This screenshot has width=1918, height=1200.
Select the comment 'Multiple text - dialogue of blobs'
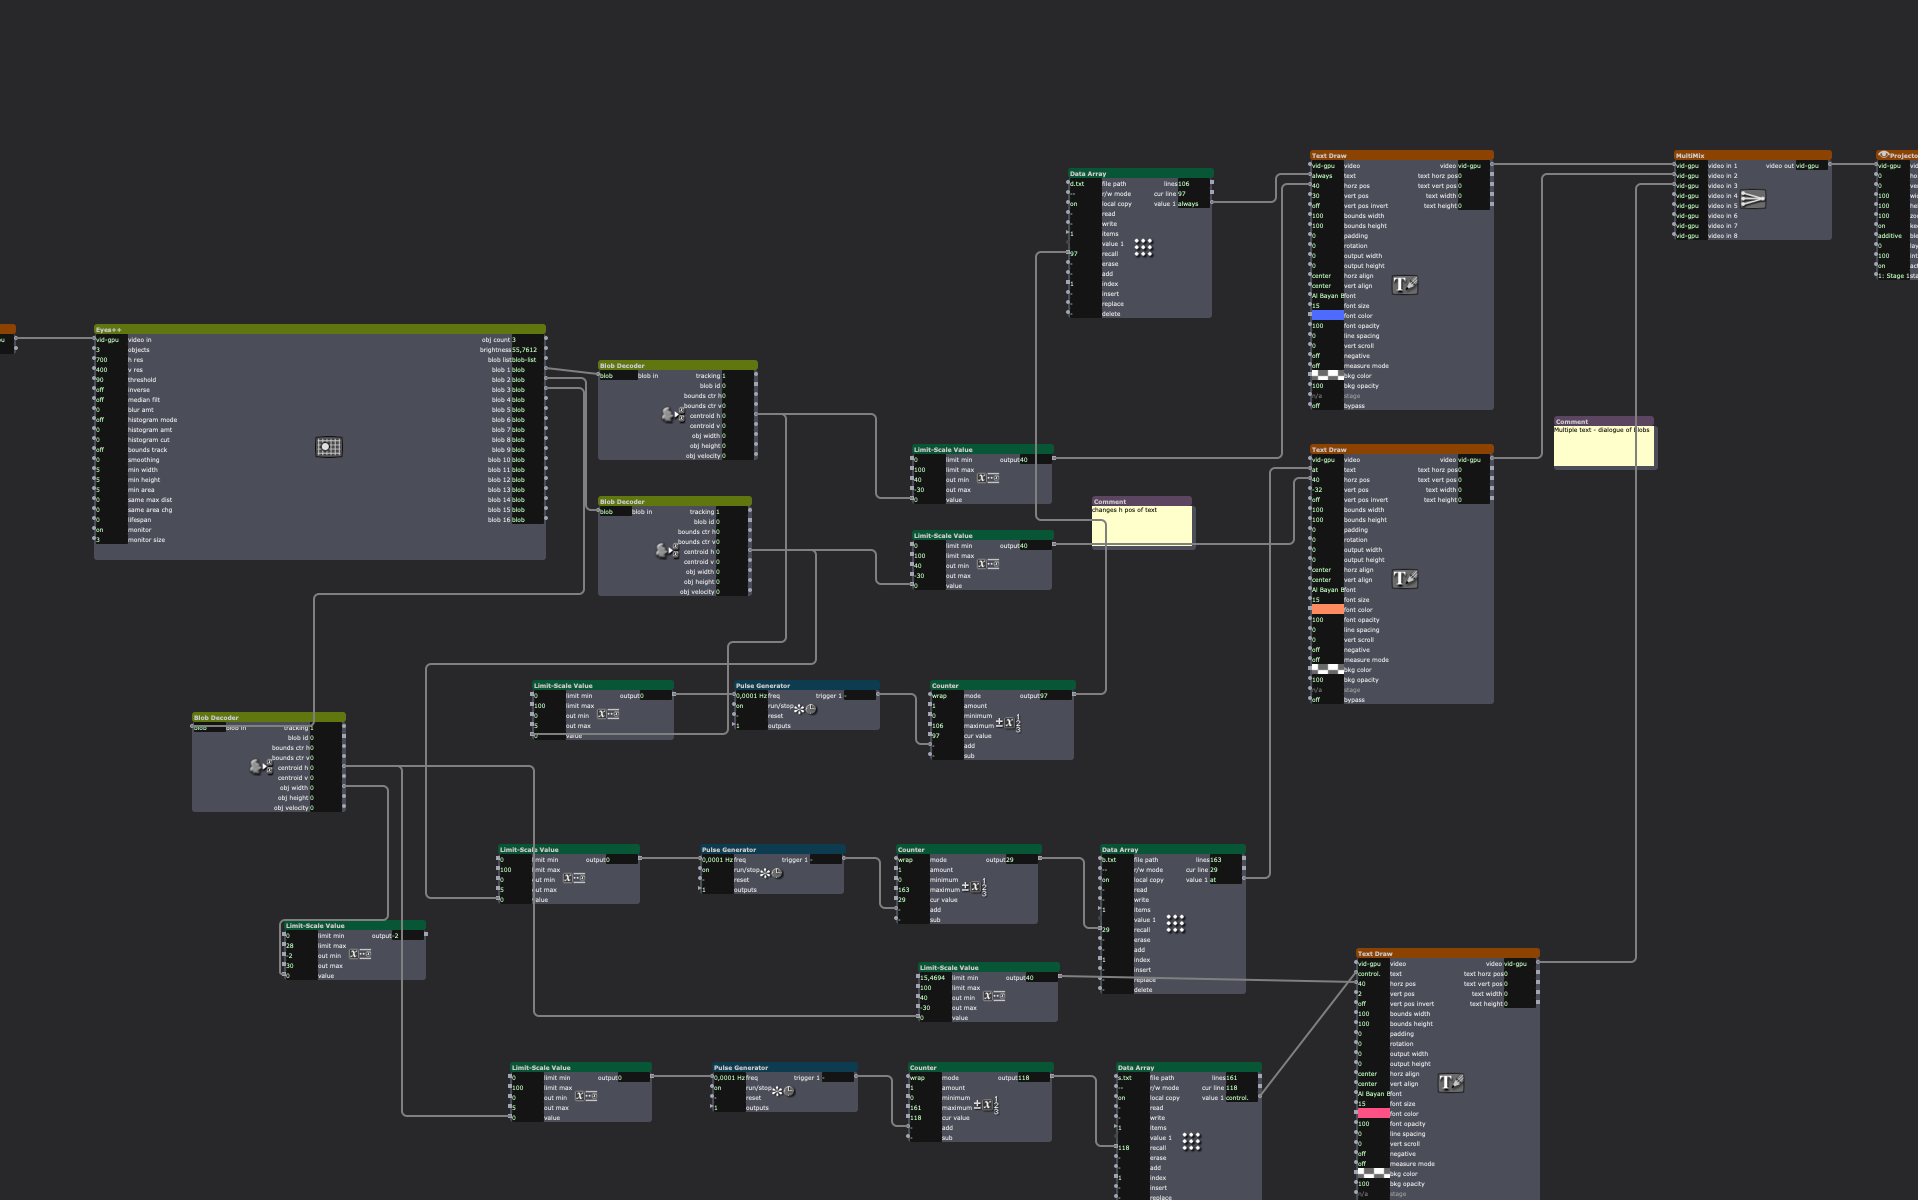tap(1604, 442)
